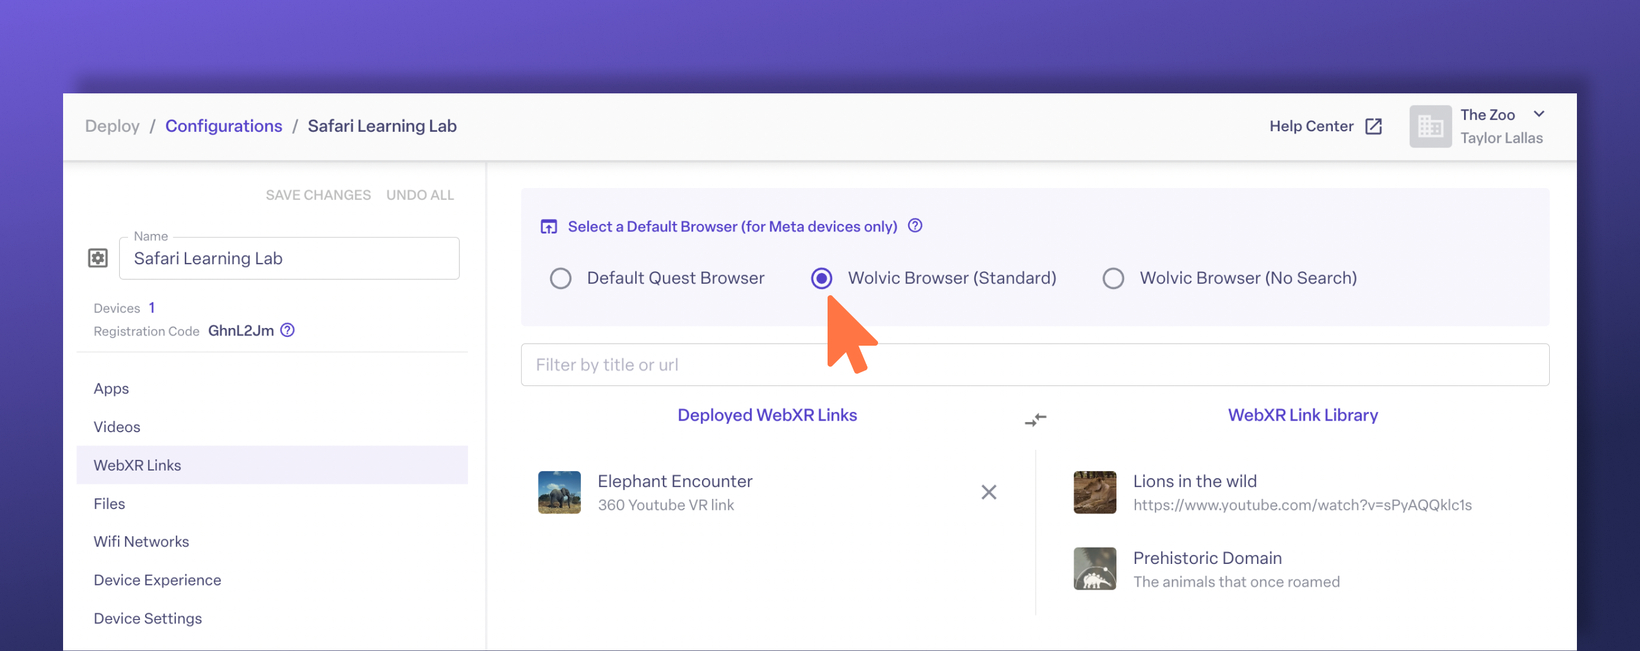Click the configuration gear icon beside Name
Viewport: 1640px width, 651px height.
(98, 258)
